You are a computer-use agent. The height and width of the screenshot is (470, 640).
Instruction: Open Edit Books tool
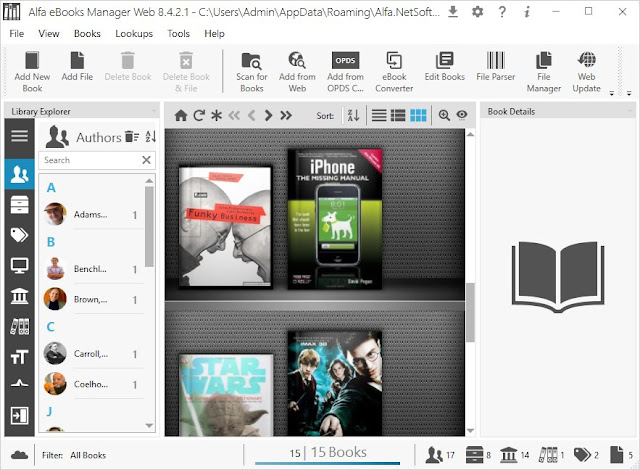pyautogui.click(x=444, y=66)
